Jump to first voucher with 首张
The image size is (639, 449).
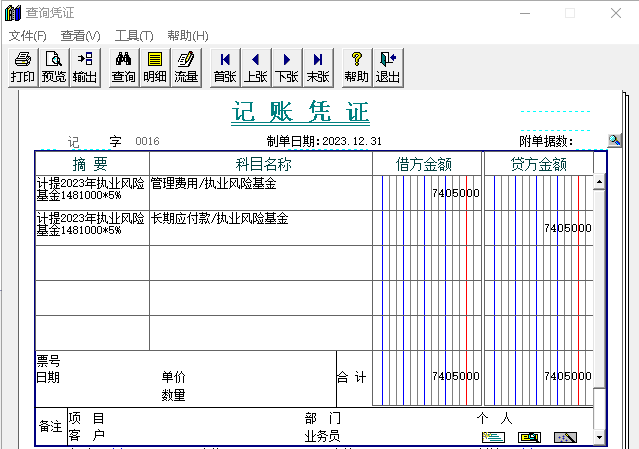coord(225,67)
